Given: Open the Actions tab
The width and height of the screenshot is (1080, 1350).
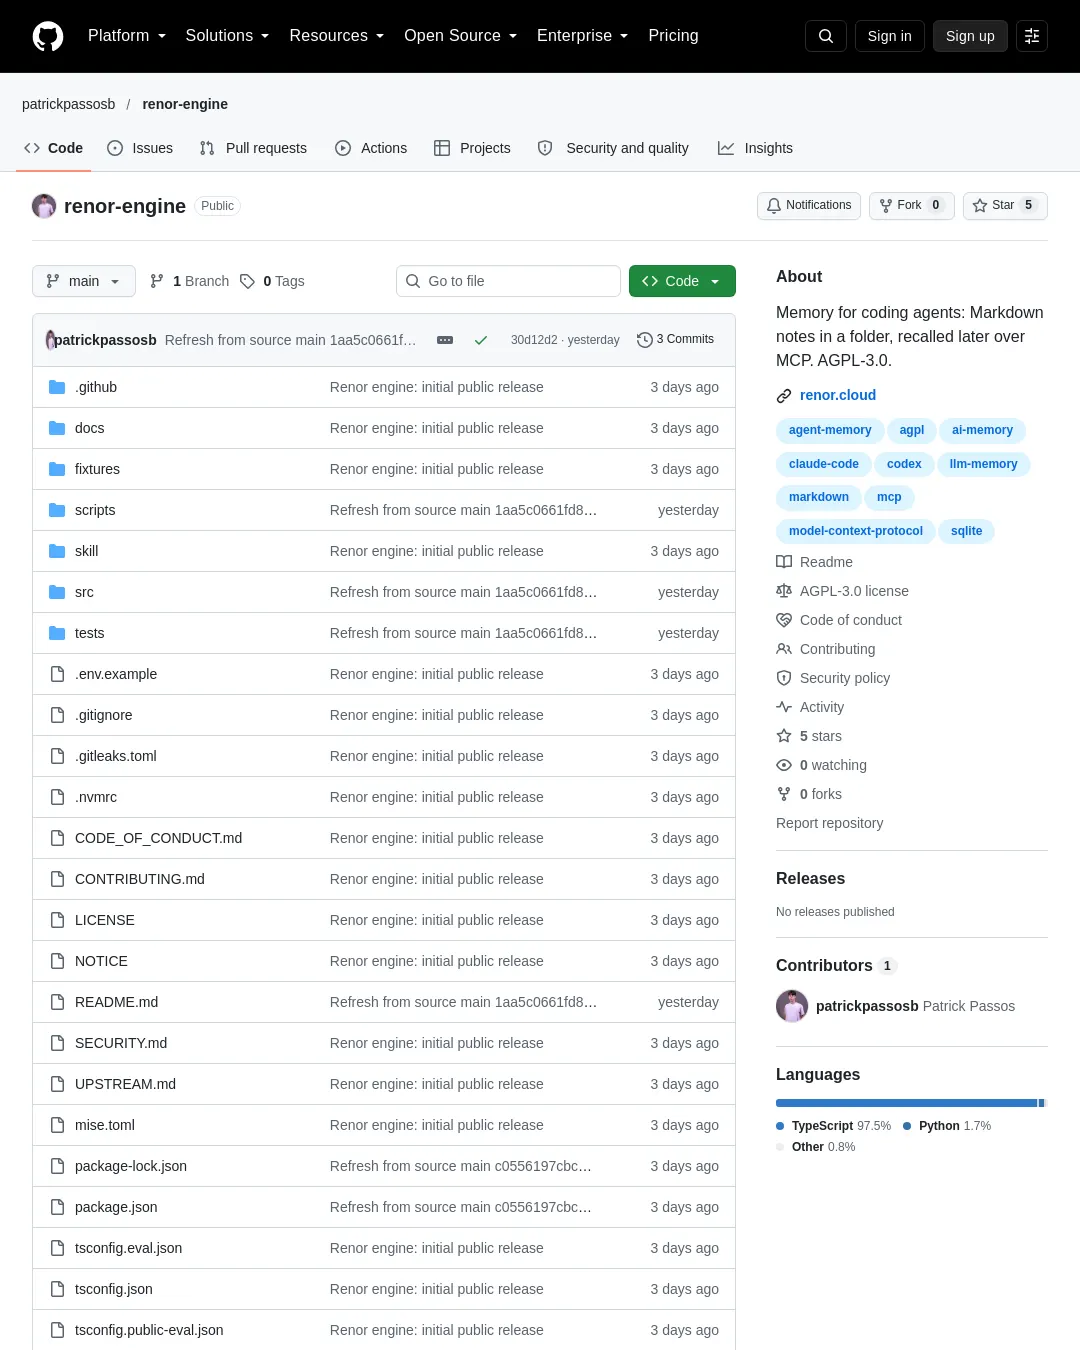Looking at the screenshot, I should 371,148.
